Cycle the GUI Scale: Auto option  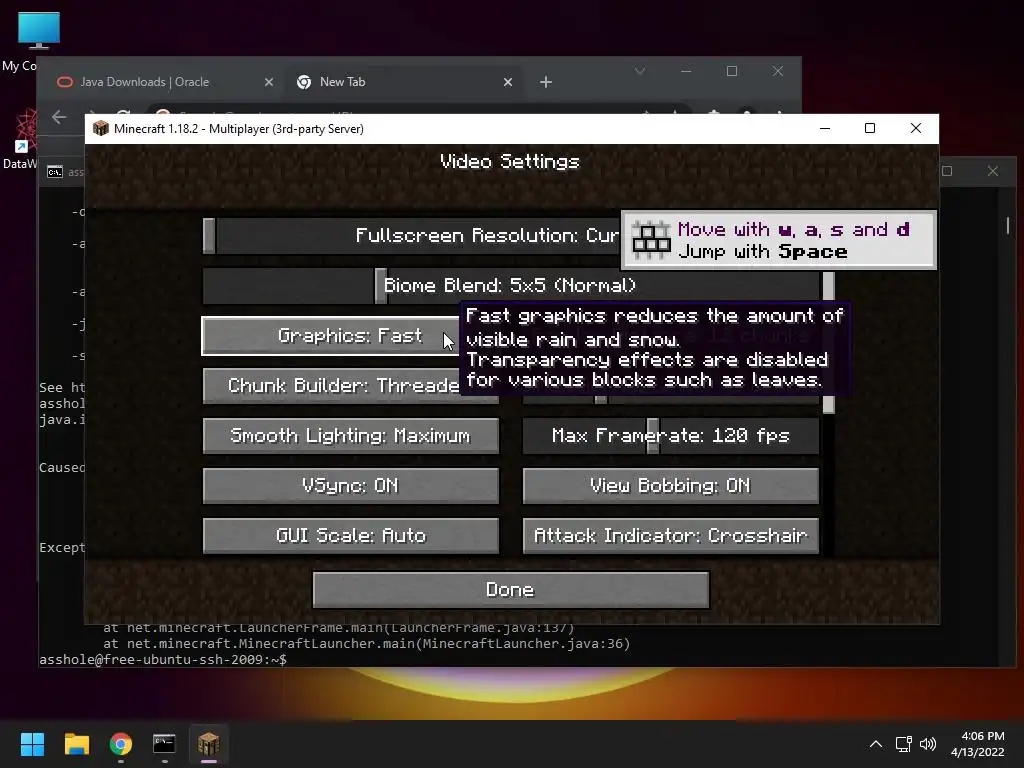click(x=351, y=536)
